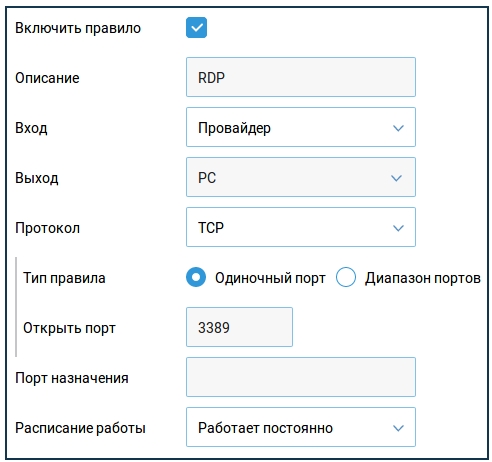492x462 pixels.
Task: Uncheck the Включить правило checkbox
Action: pos(196,28)
